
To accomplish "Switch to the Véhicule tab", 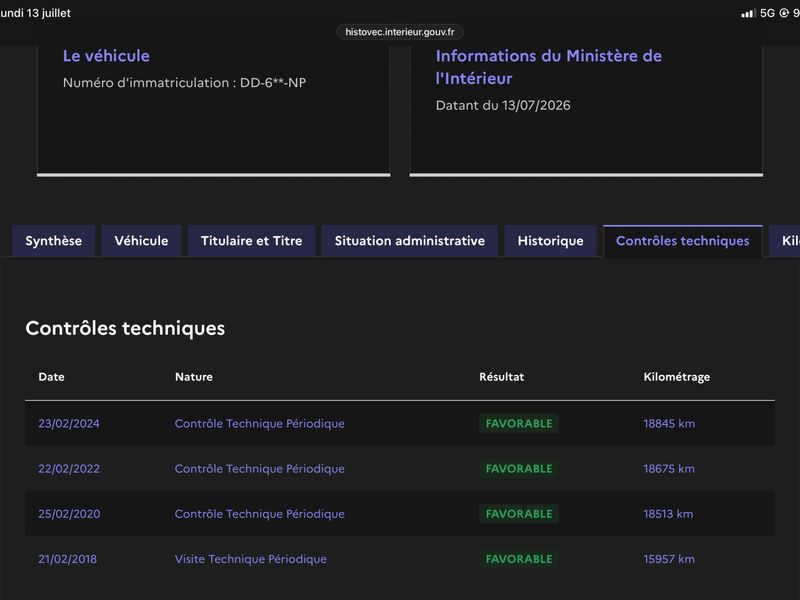I will coord(141,241).
